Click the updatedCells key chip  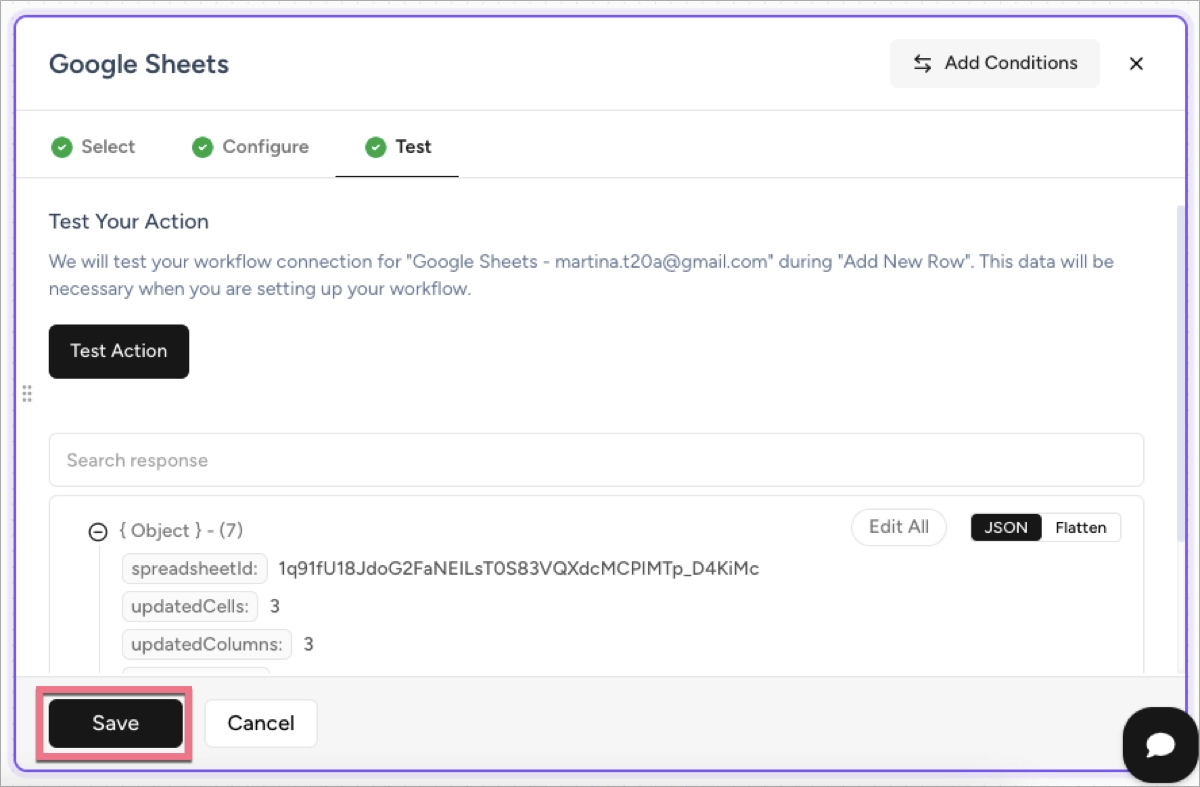(189, 606)
